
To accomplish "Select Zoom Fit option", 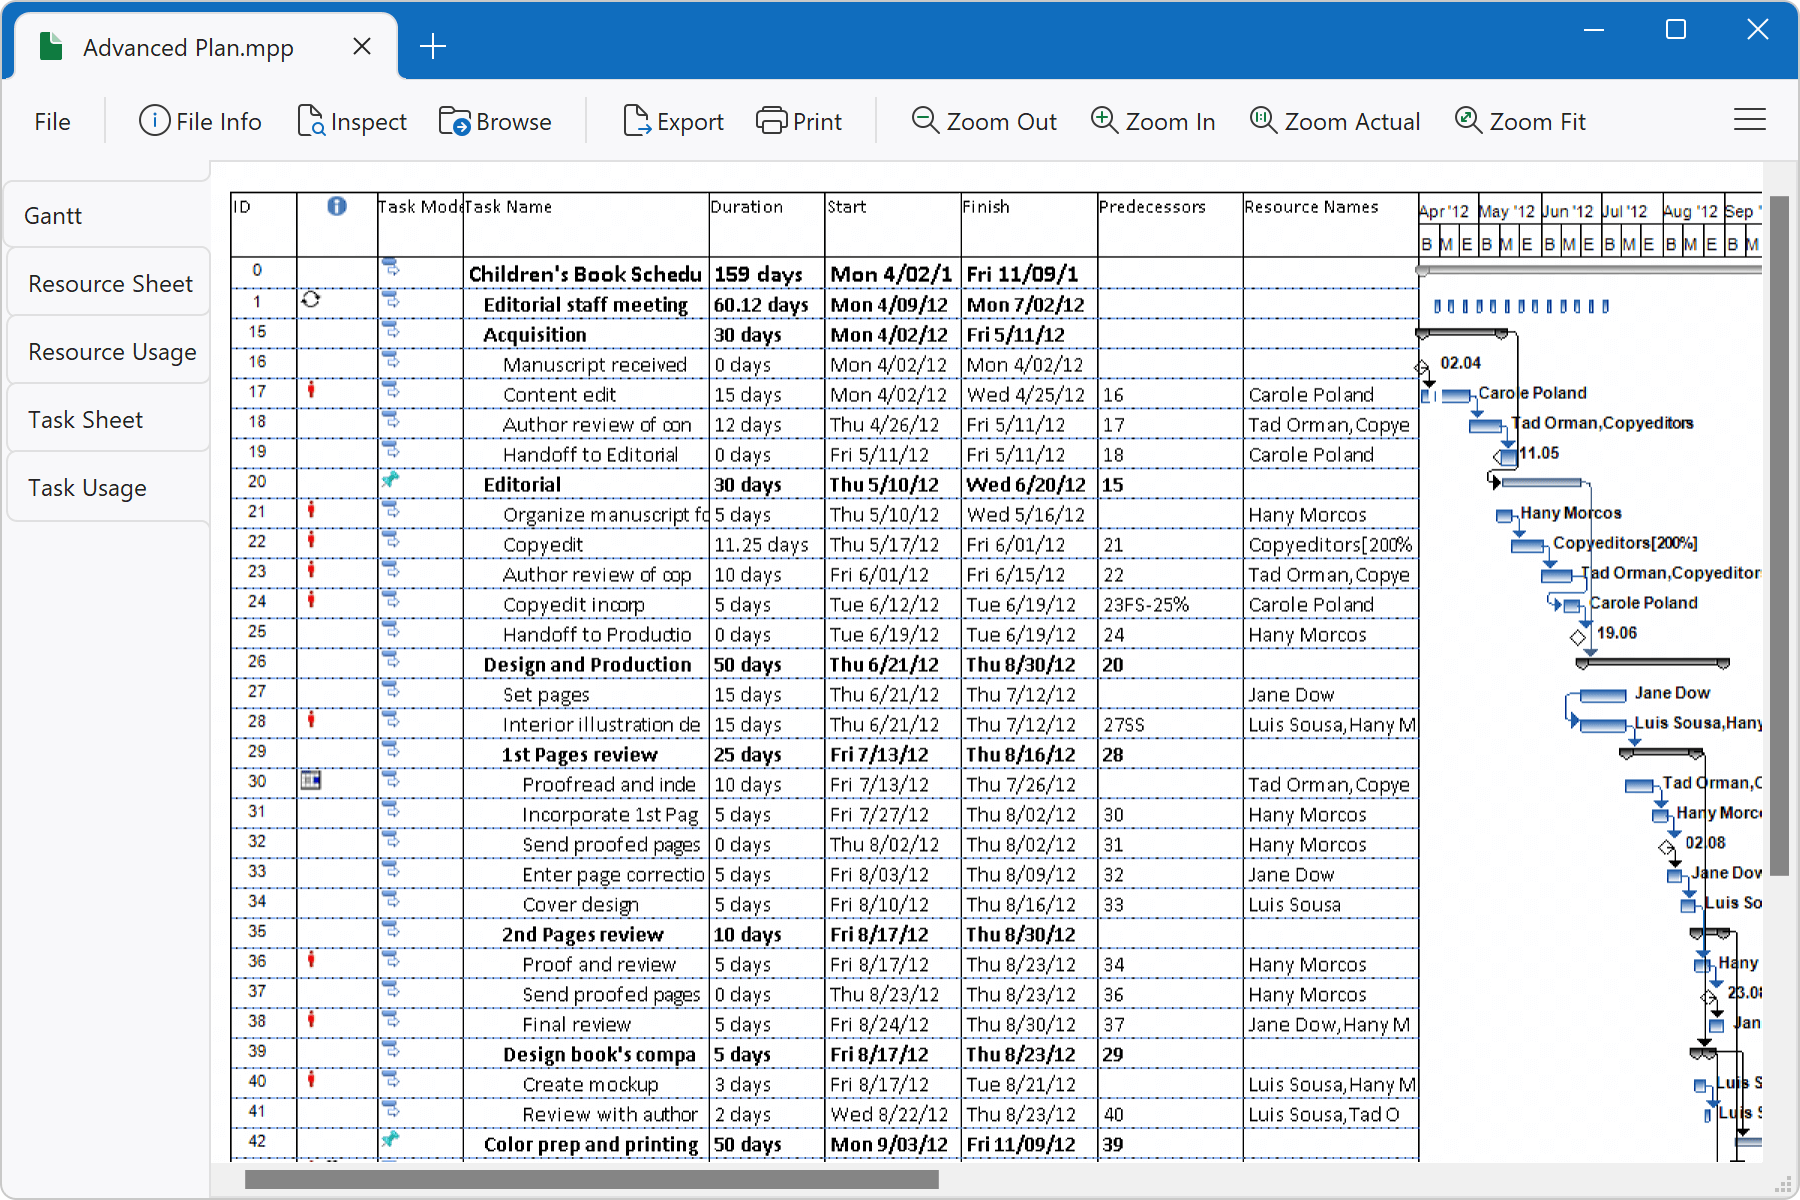I will [1520, 121].
